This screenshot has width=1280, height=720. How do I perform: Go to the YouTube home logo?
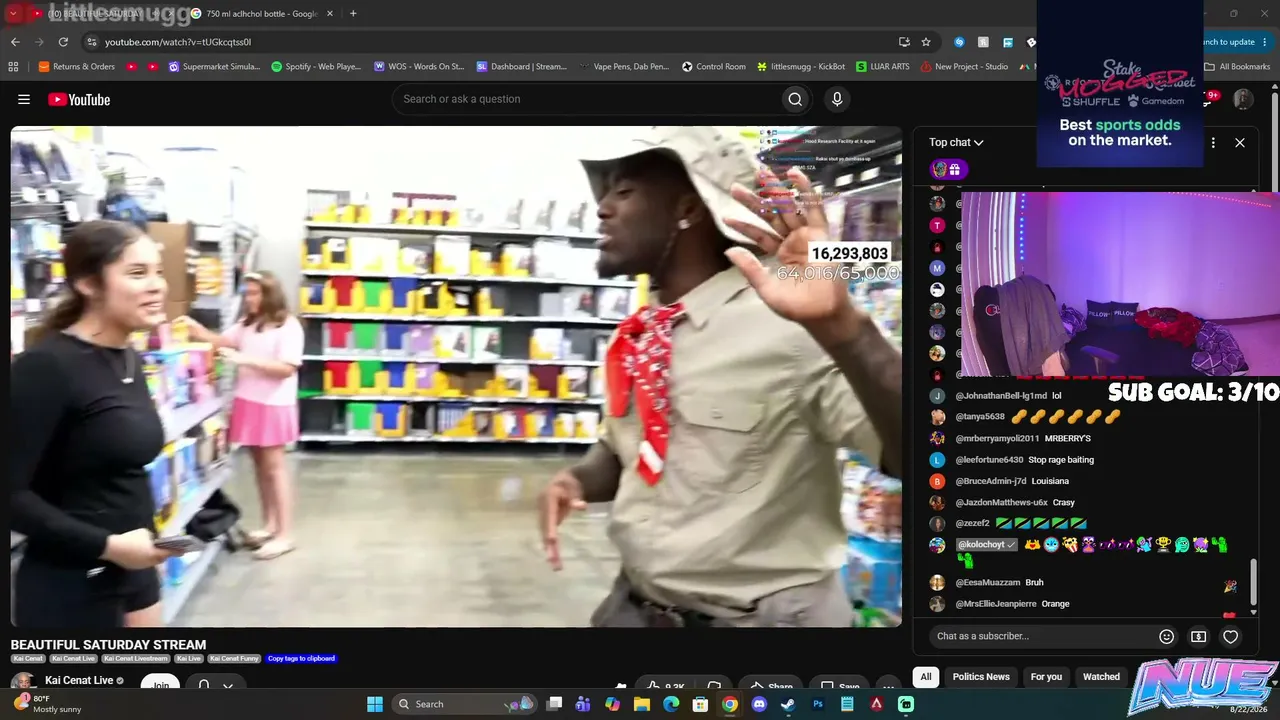point(79,99)
